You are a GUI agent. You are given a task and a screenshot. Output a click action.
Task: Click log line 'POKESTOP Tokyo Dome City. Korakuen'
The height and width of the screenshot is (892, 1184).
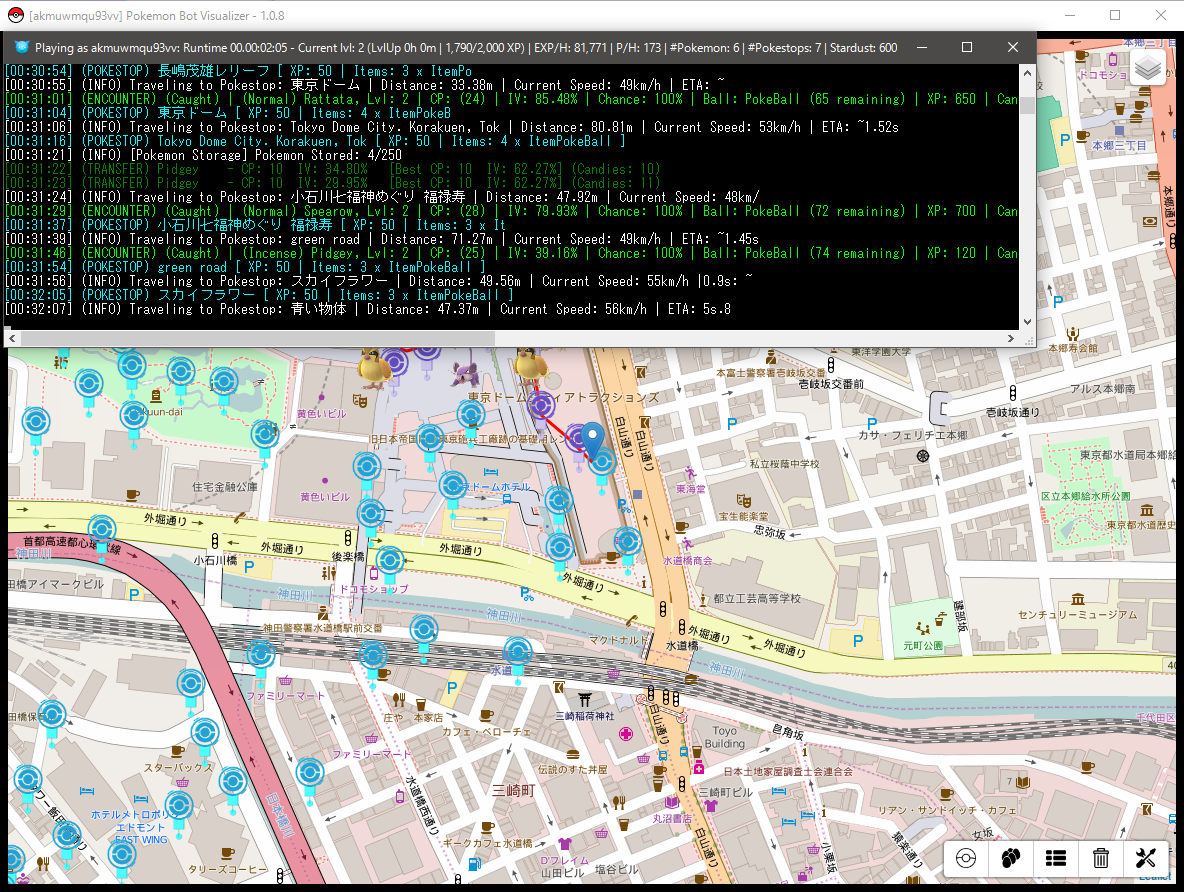316,141
